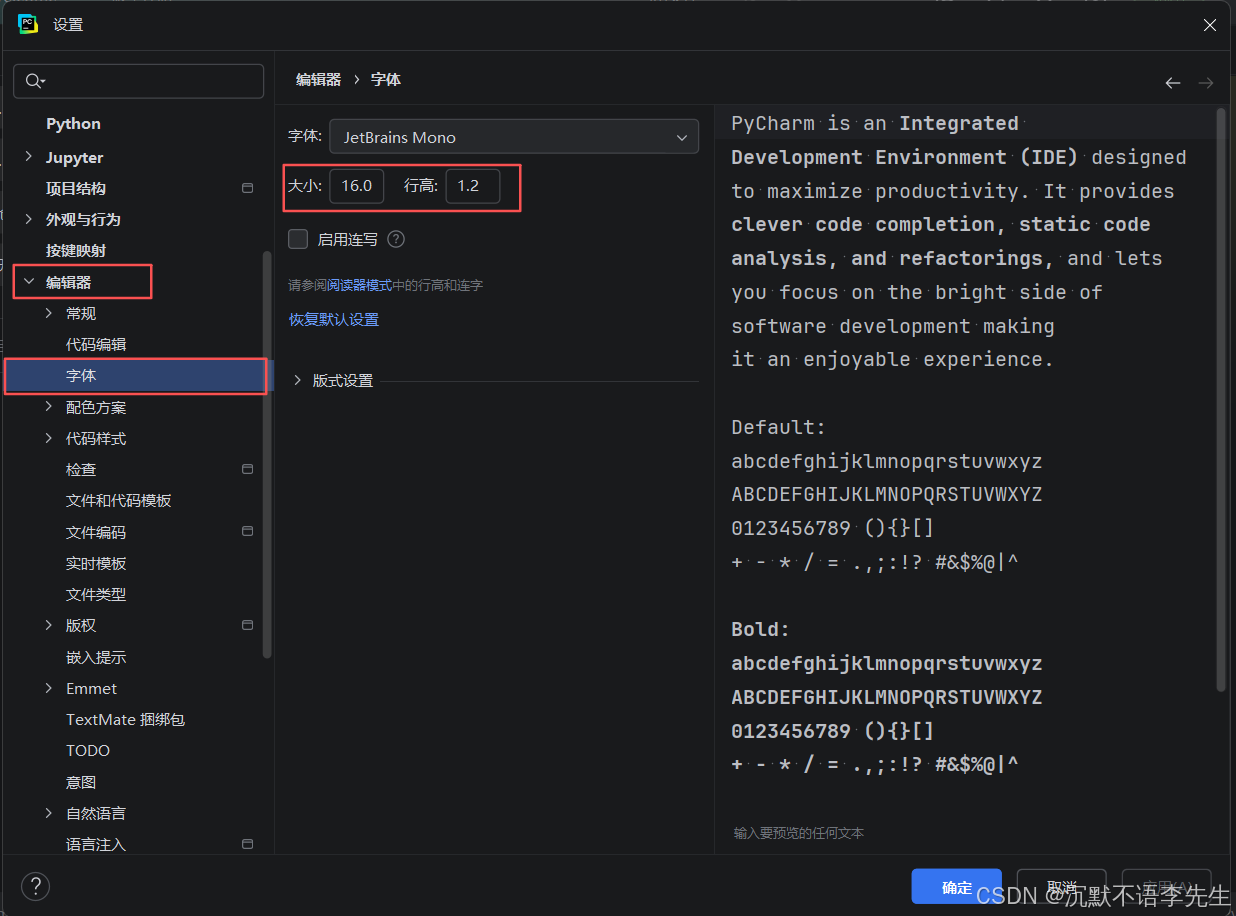1236x916 pixels.
Task: Click the settings tree vertical scrollbar
Action: (x=267, y=454)
